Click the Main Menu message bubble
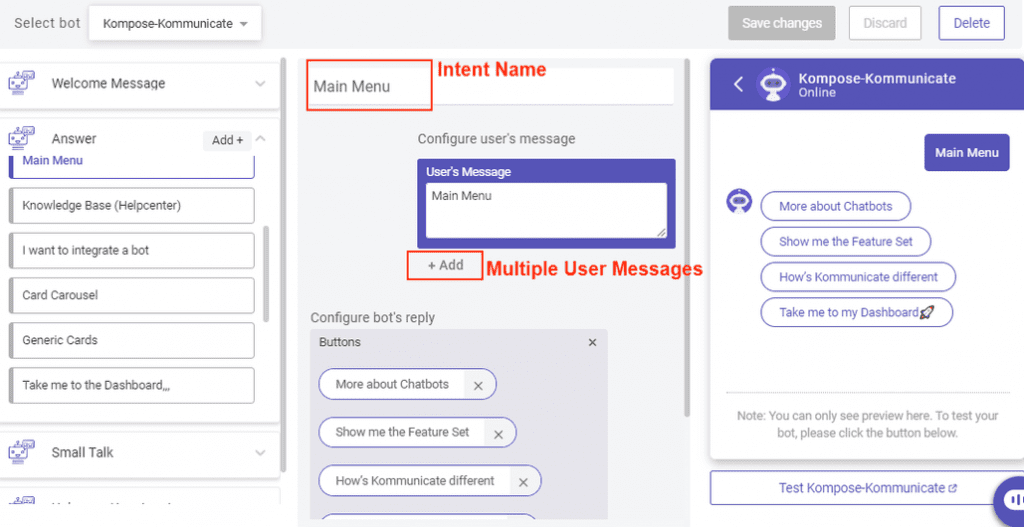Viewport: 1024px width, 527px height. point(967,153)
